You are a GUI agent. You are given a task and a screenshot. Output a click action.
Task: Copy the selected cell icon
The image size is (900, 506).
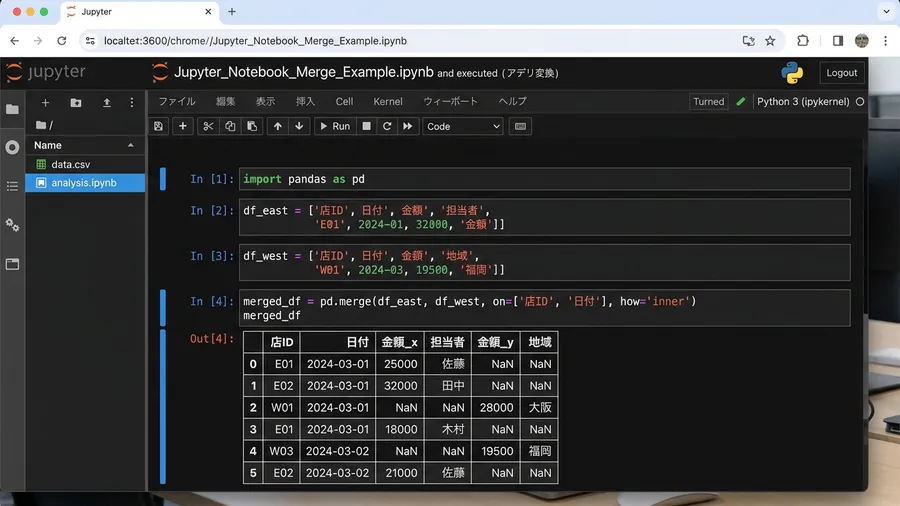[230, 126]
